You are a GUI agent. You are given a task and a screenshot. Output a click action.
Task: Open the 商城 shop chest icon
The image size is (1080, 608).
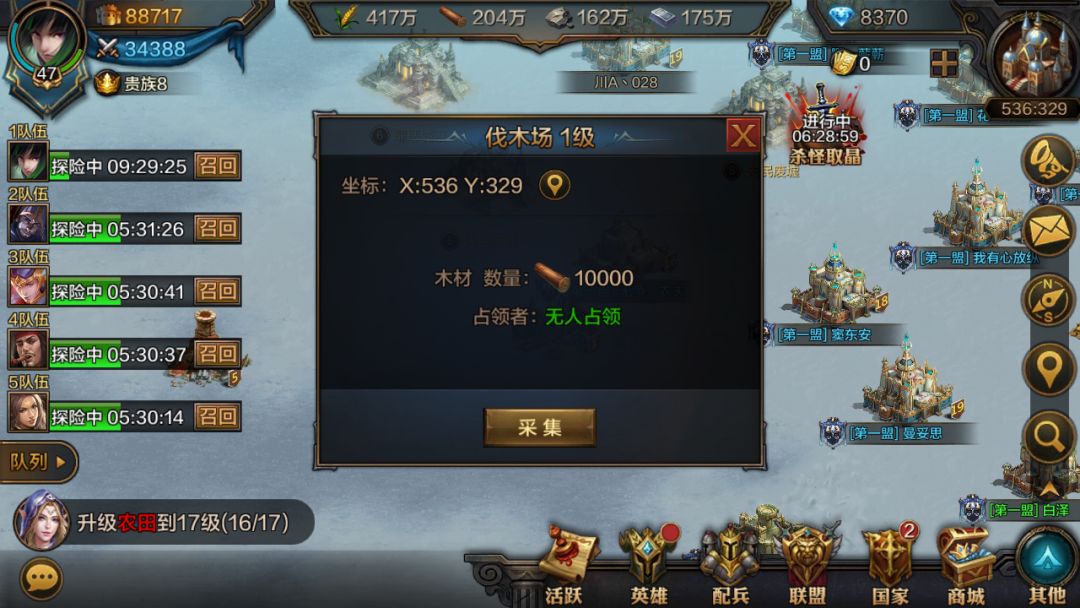[x=966, y=566]
